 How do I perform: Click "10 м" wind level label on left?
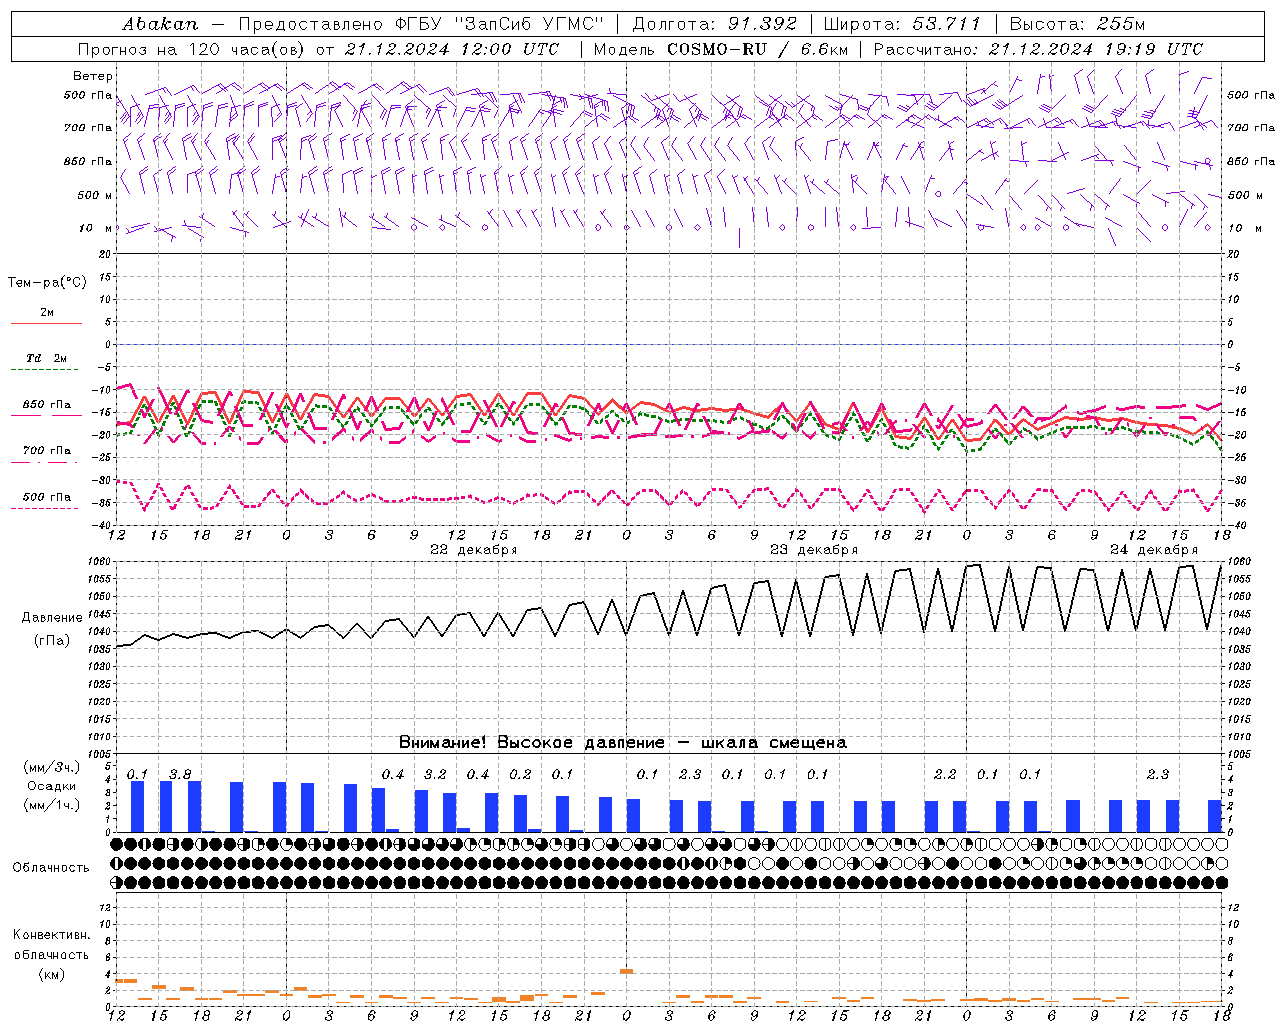96,228
